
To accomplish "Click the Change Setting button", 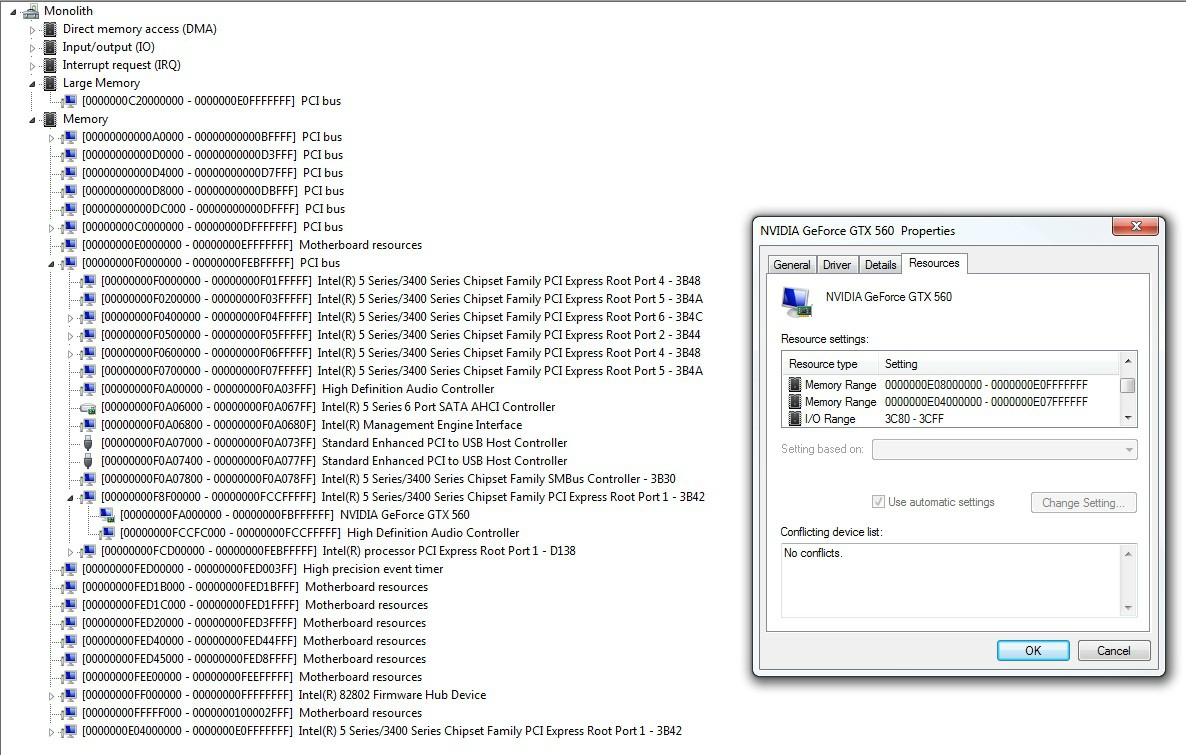I will (x=1083, y=503).
